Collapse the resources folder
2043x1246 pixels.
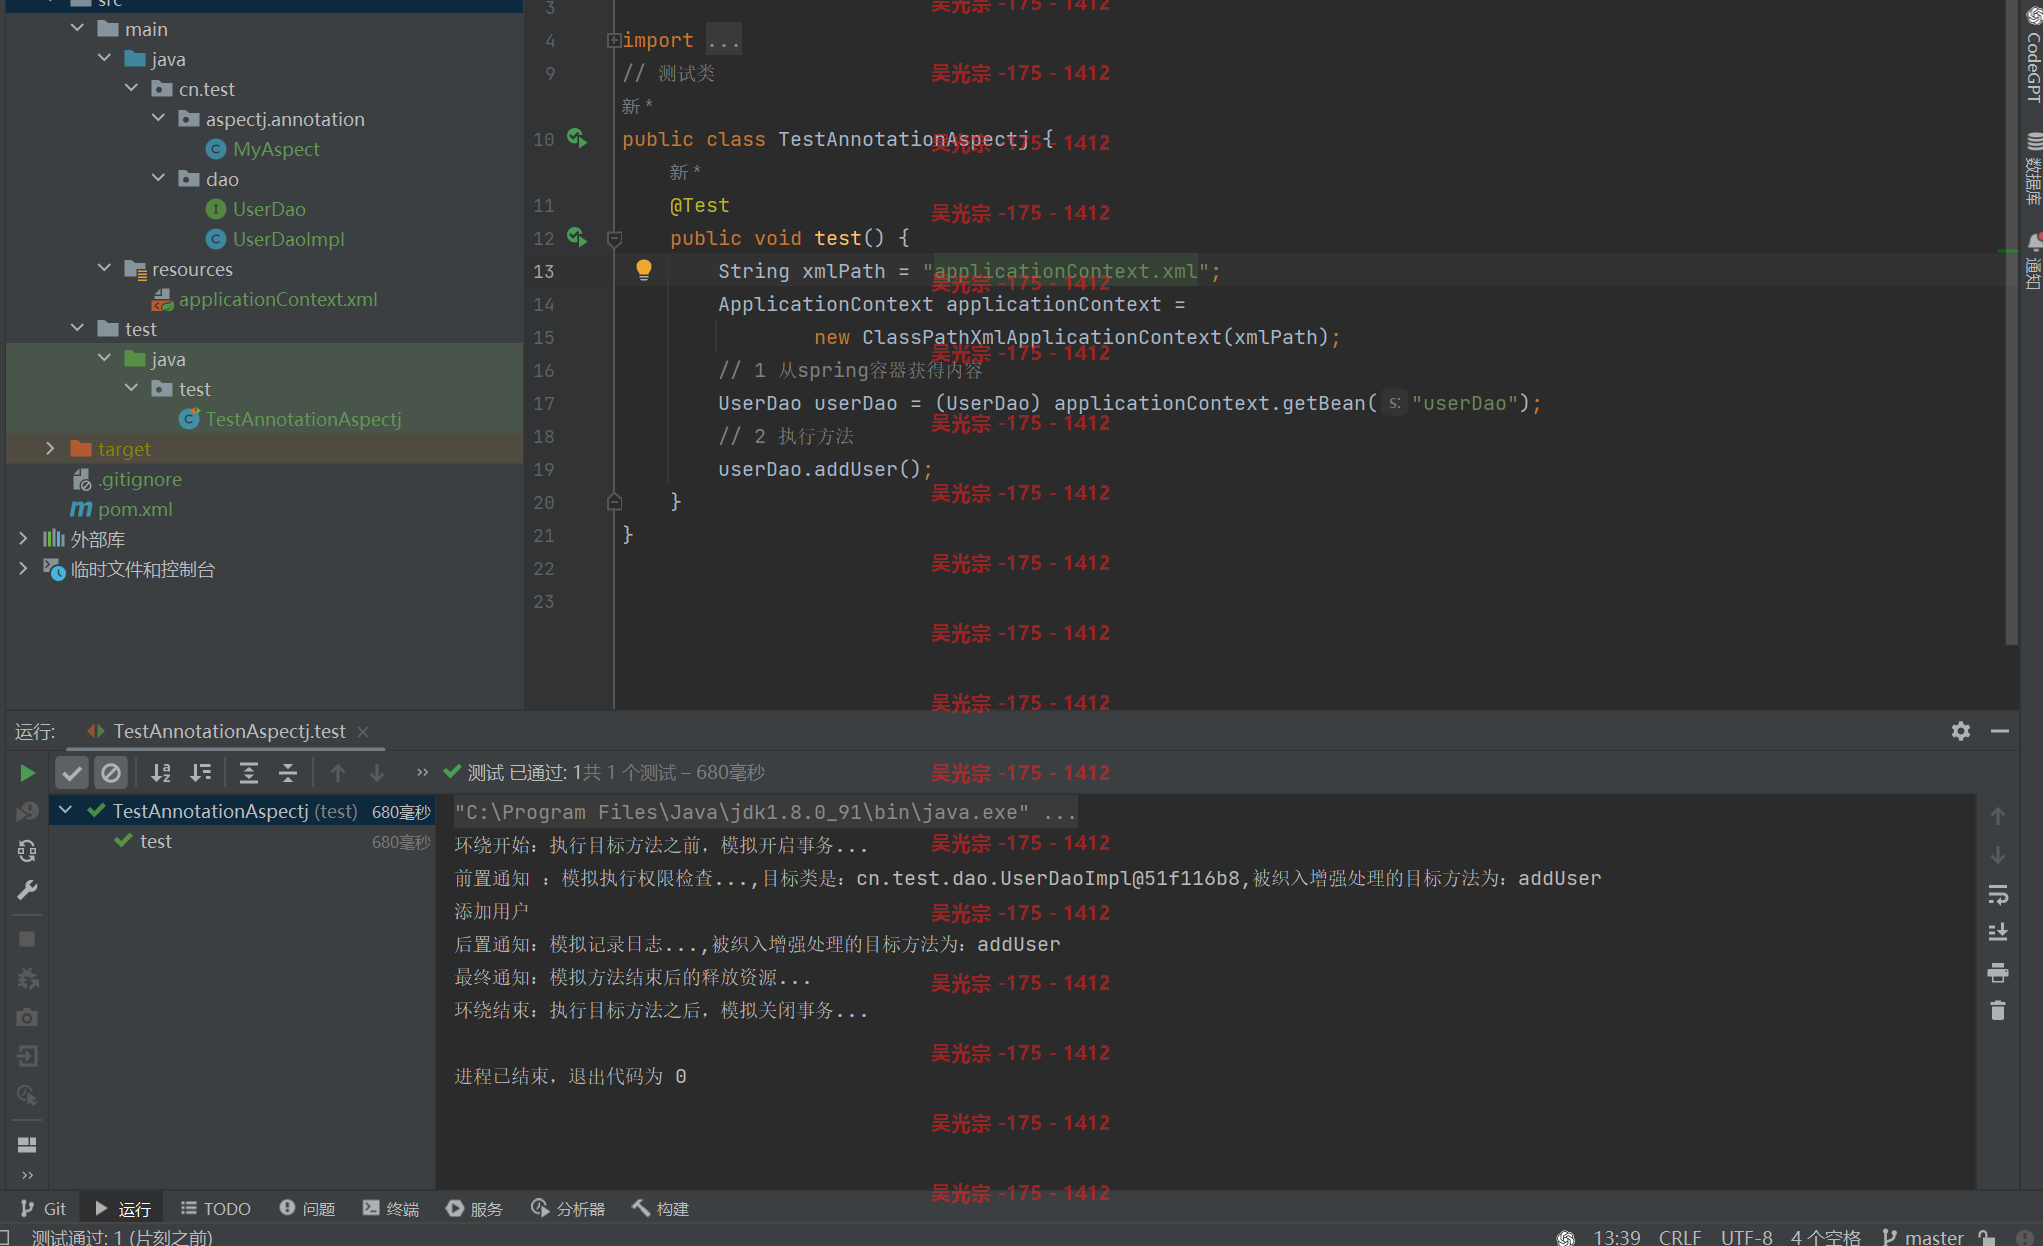(x=105, y=268)
